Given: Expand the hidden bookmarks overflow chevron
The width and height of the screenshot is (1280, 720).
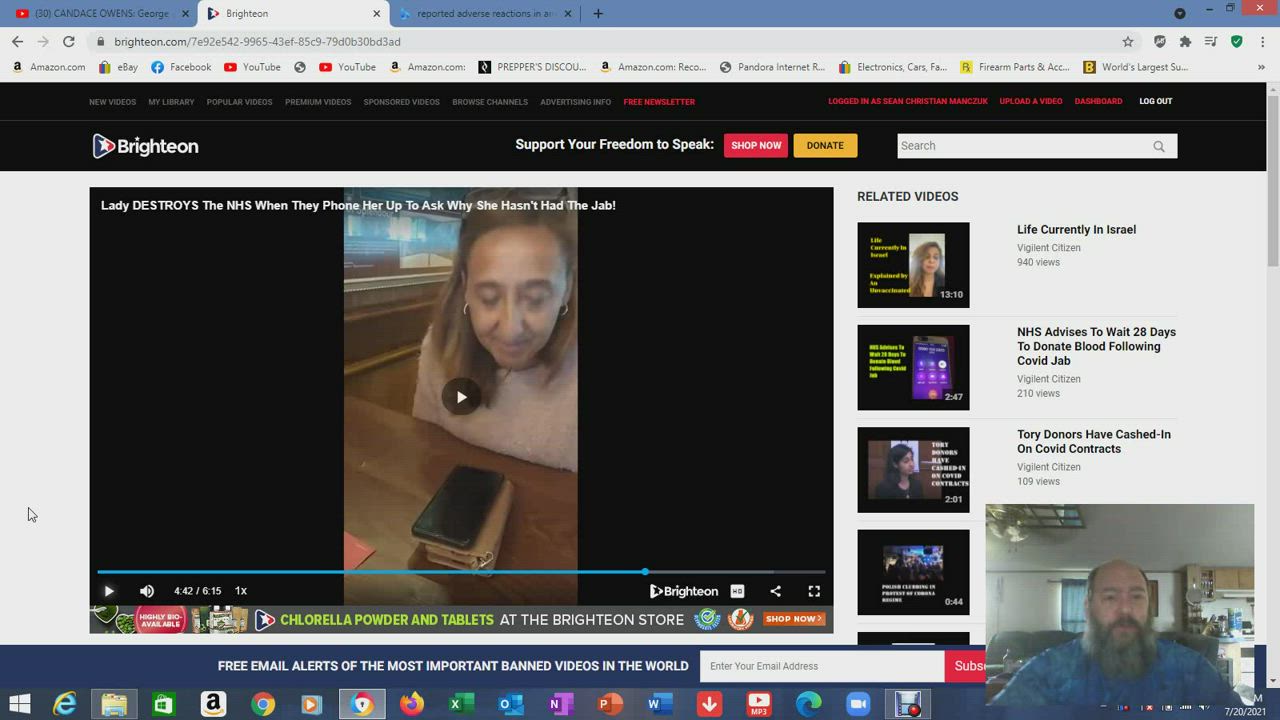Looking at the screenshot, I should [1261, 67].
